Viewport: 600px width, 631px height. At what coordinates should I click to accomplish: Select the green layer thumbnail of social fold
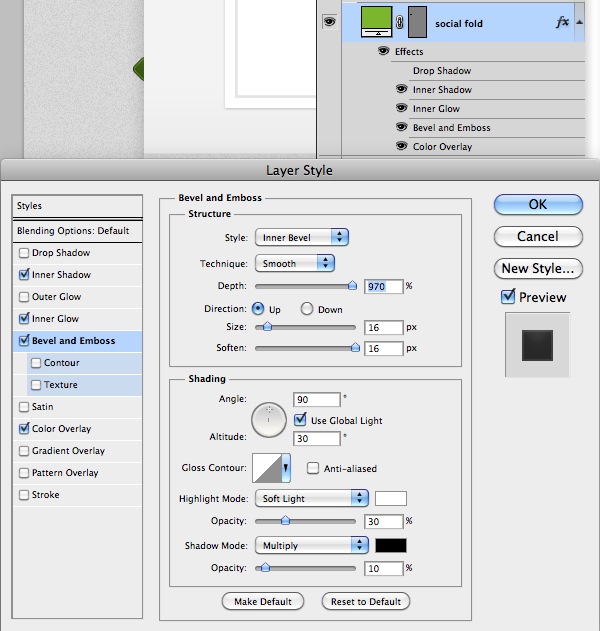(376, 22)
